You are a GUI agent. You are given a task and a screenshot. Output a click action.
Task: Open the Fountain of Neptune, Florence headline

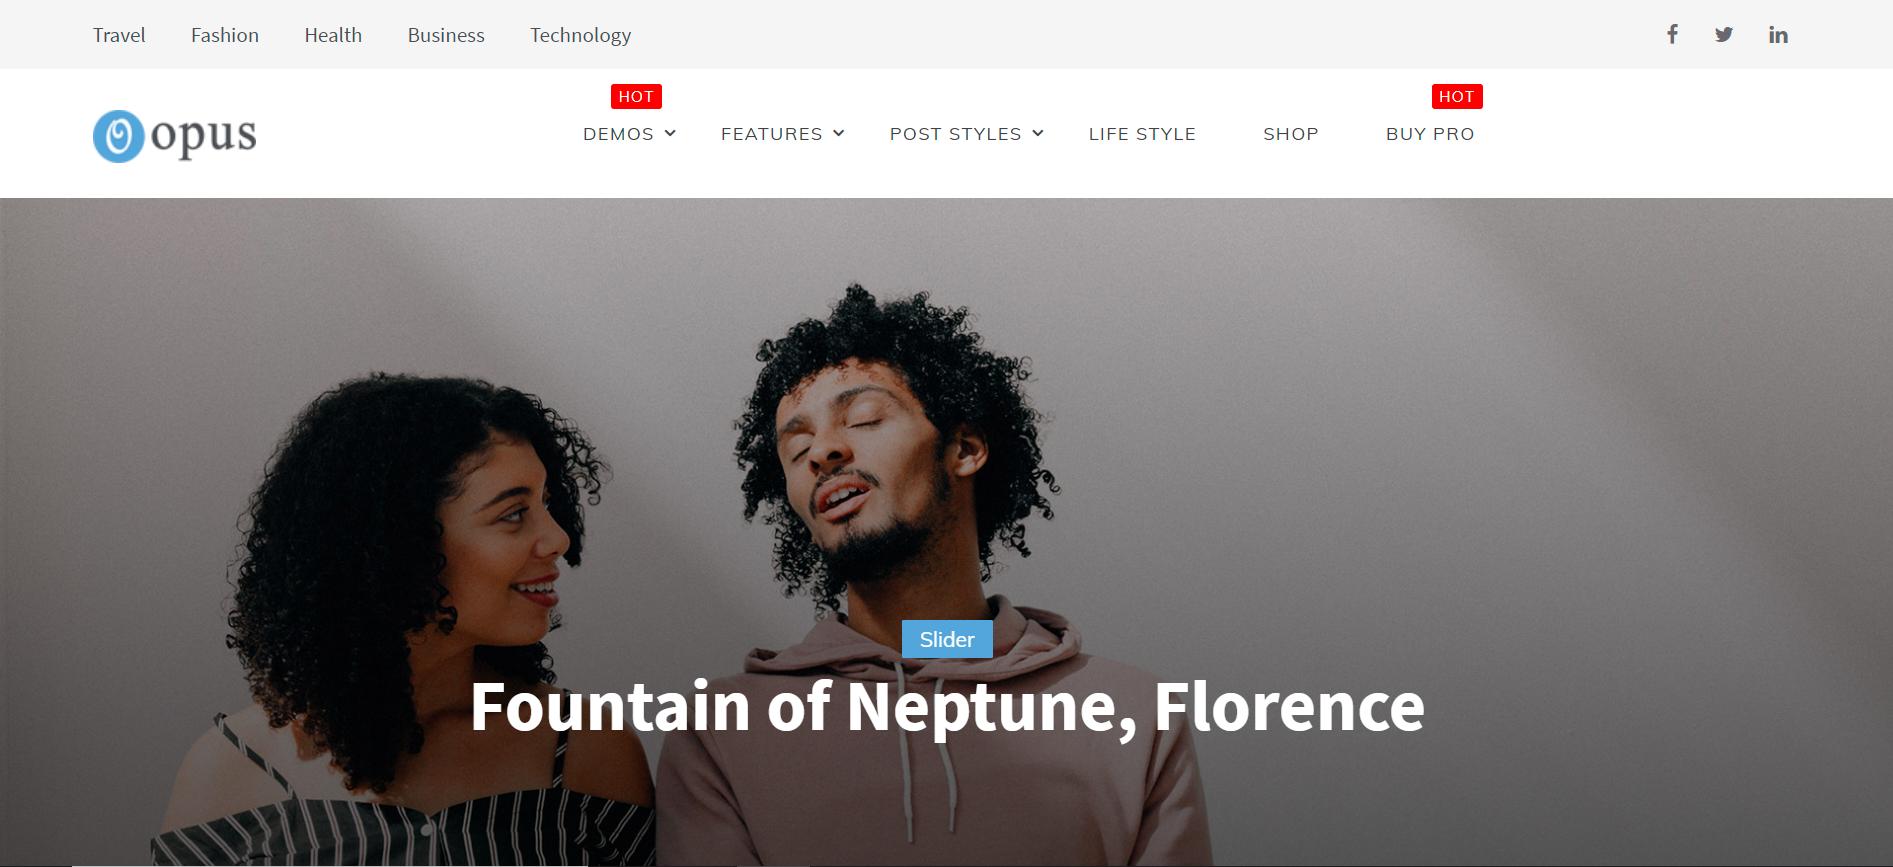click(947, 708)
